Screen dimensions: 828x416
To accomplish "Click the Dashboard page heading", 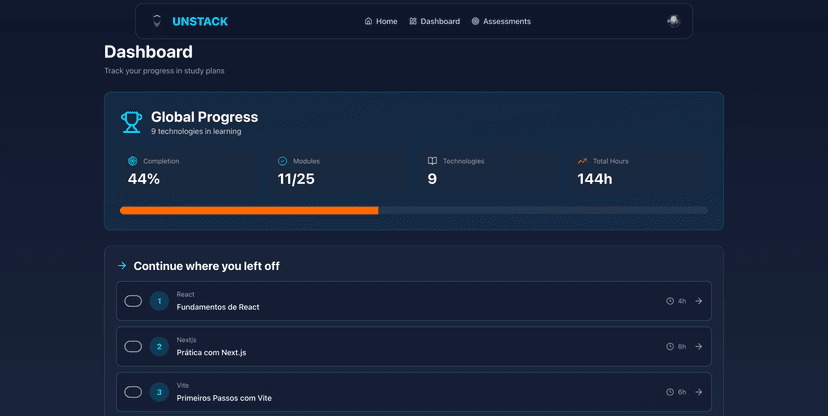I will coord(148,52).
